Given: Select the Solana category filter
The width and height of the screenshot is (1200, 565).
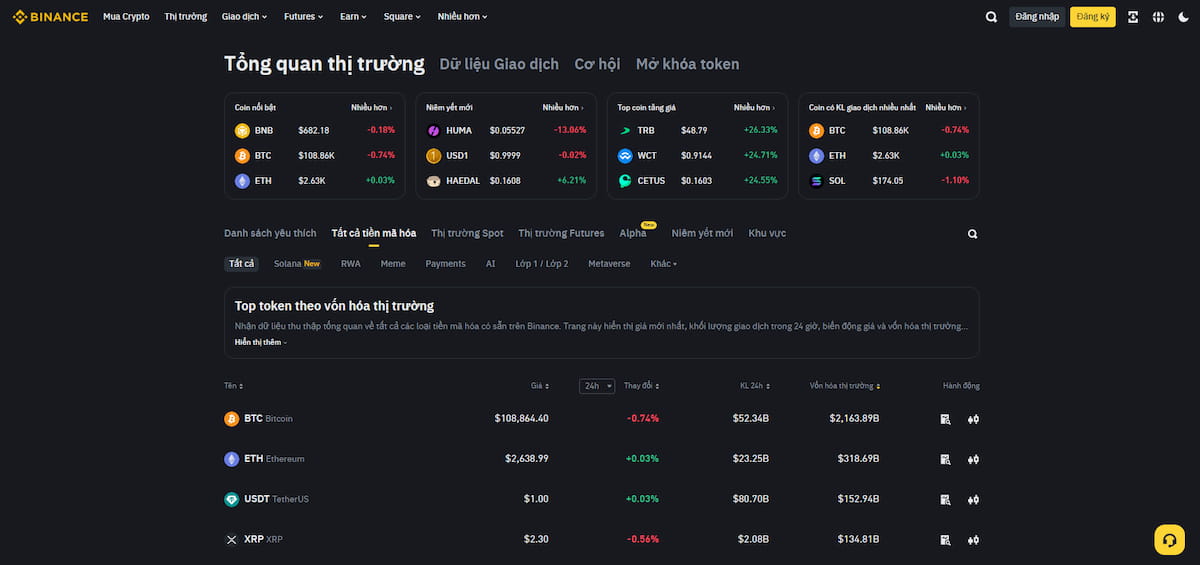Looking at the screenshot, I should coord(297,264).
